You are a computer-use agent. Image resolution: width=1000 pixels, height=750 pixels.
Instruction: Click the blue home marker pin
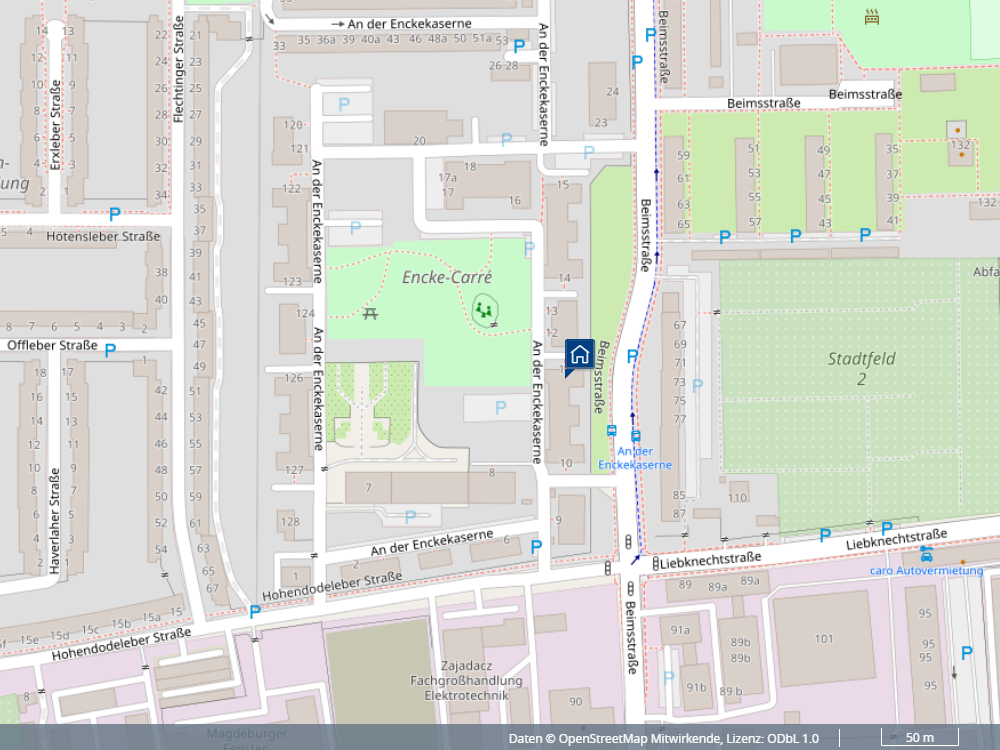tap(580, 355)
